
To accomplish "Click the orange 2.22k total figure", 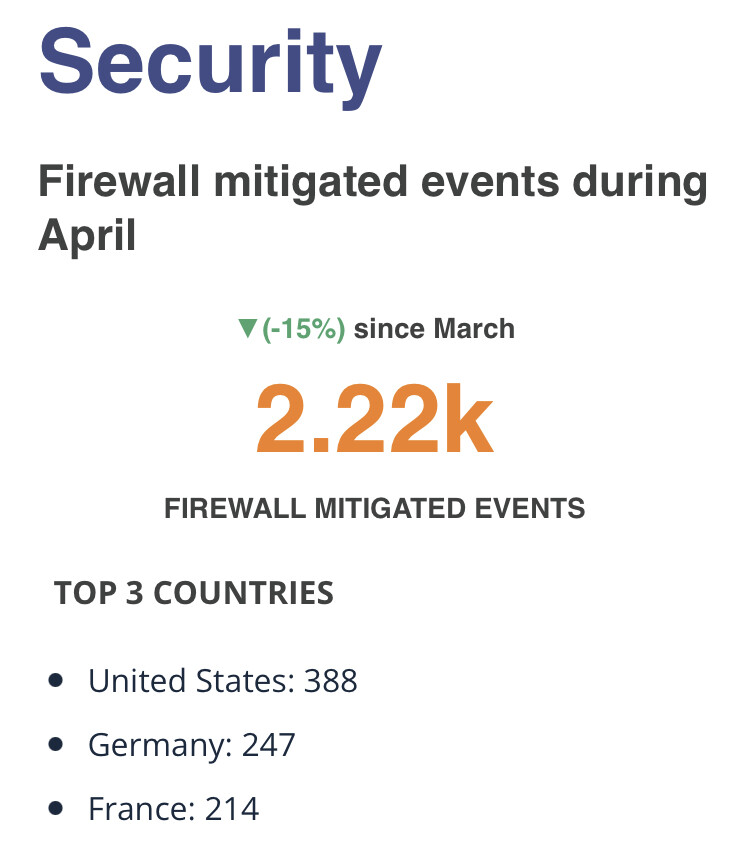I will coord(374,420).
